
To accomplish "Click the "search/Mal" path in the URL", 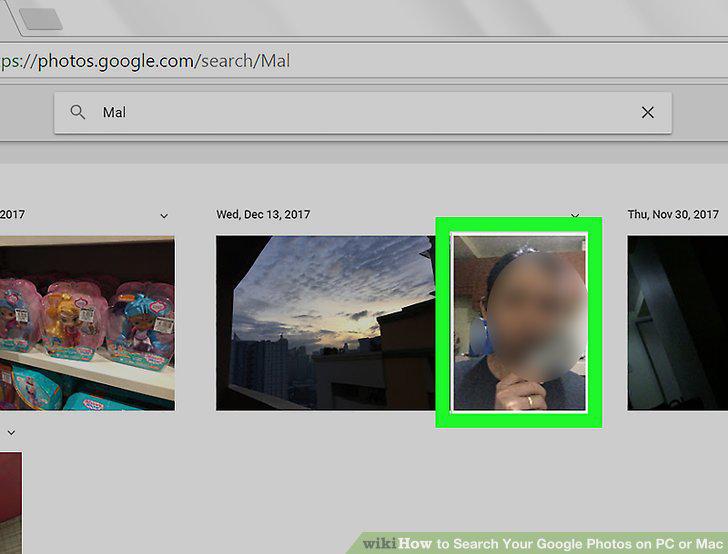I will pyautogui.click(x=246, y=61).
